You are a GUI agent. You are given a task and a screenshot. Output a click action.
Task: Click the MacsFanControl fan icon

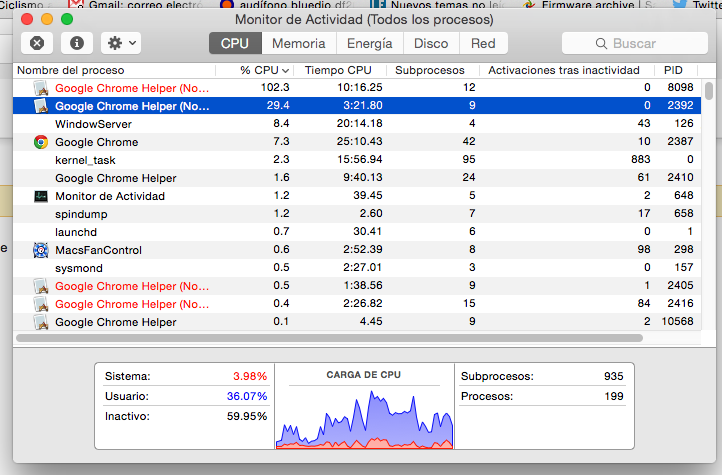pos(41,250)
